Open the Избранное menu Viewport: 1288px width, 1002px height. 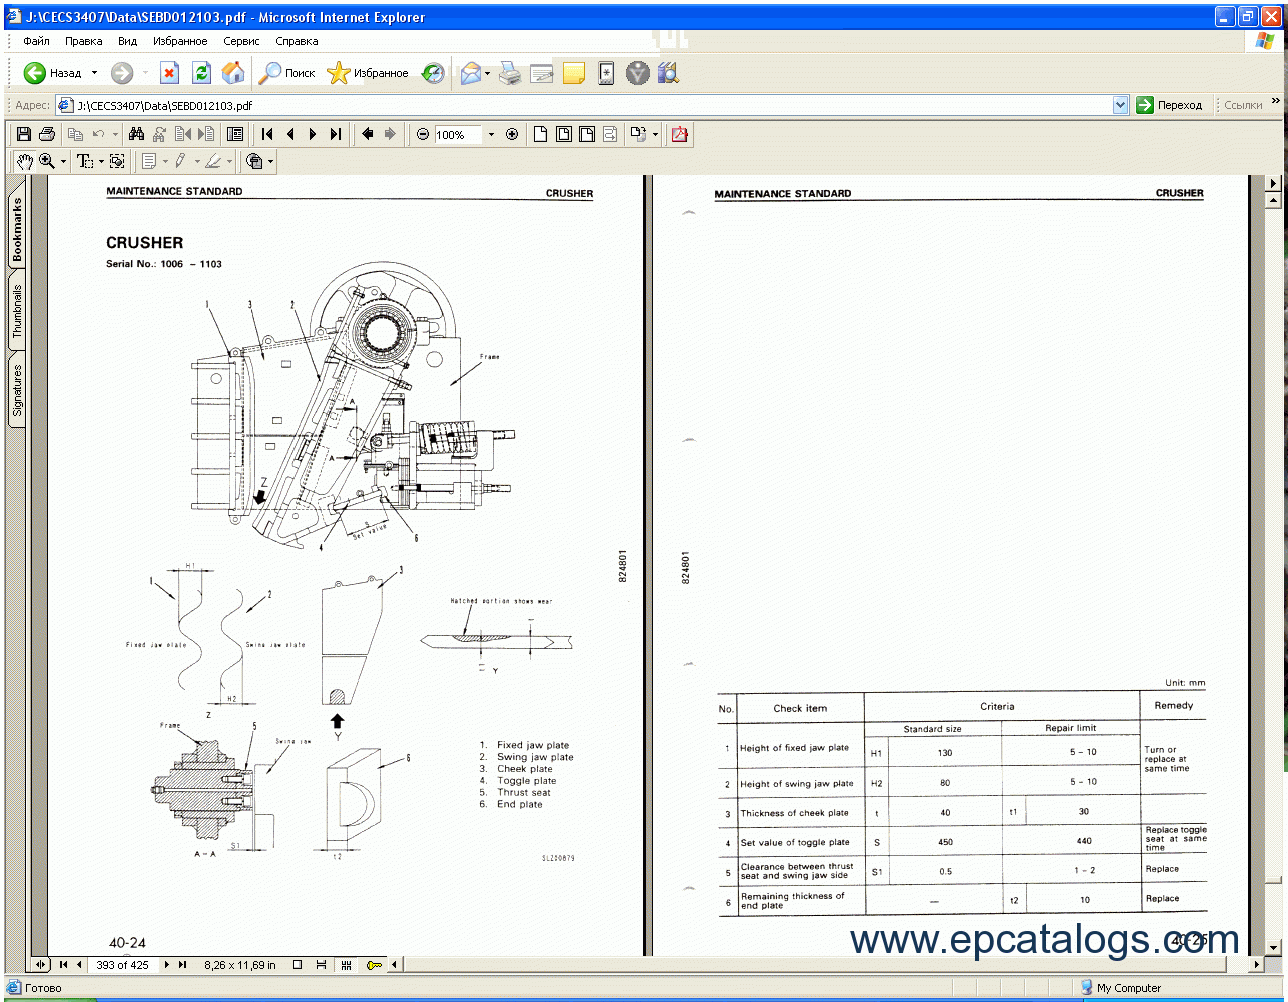pos(180,41)
